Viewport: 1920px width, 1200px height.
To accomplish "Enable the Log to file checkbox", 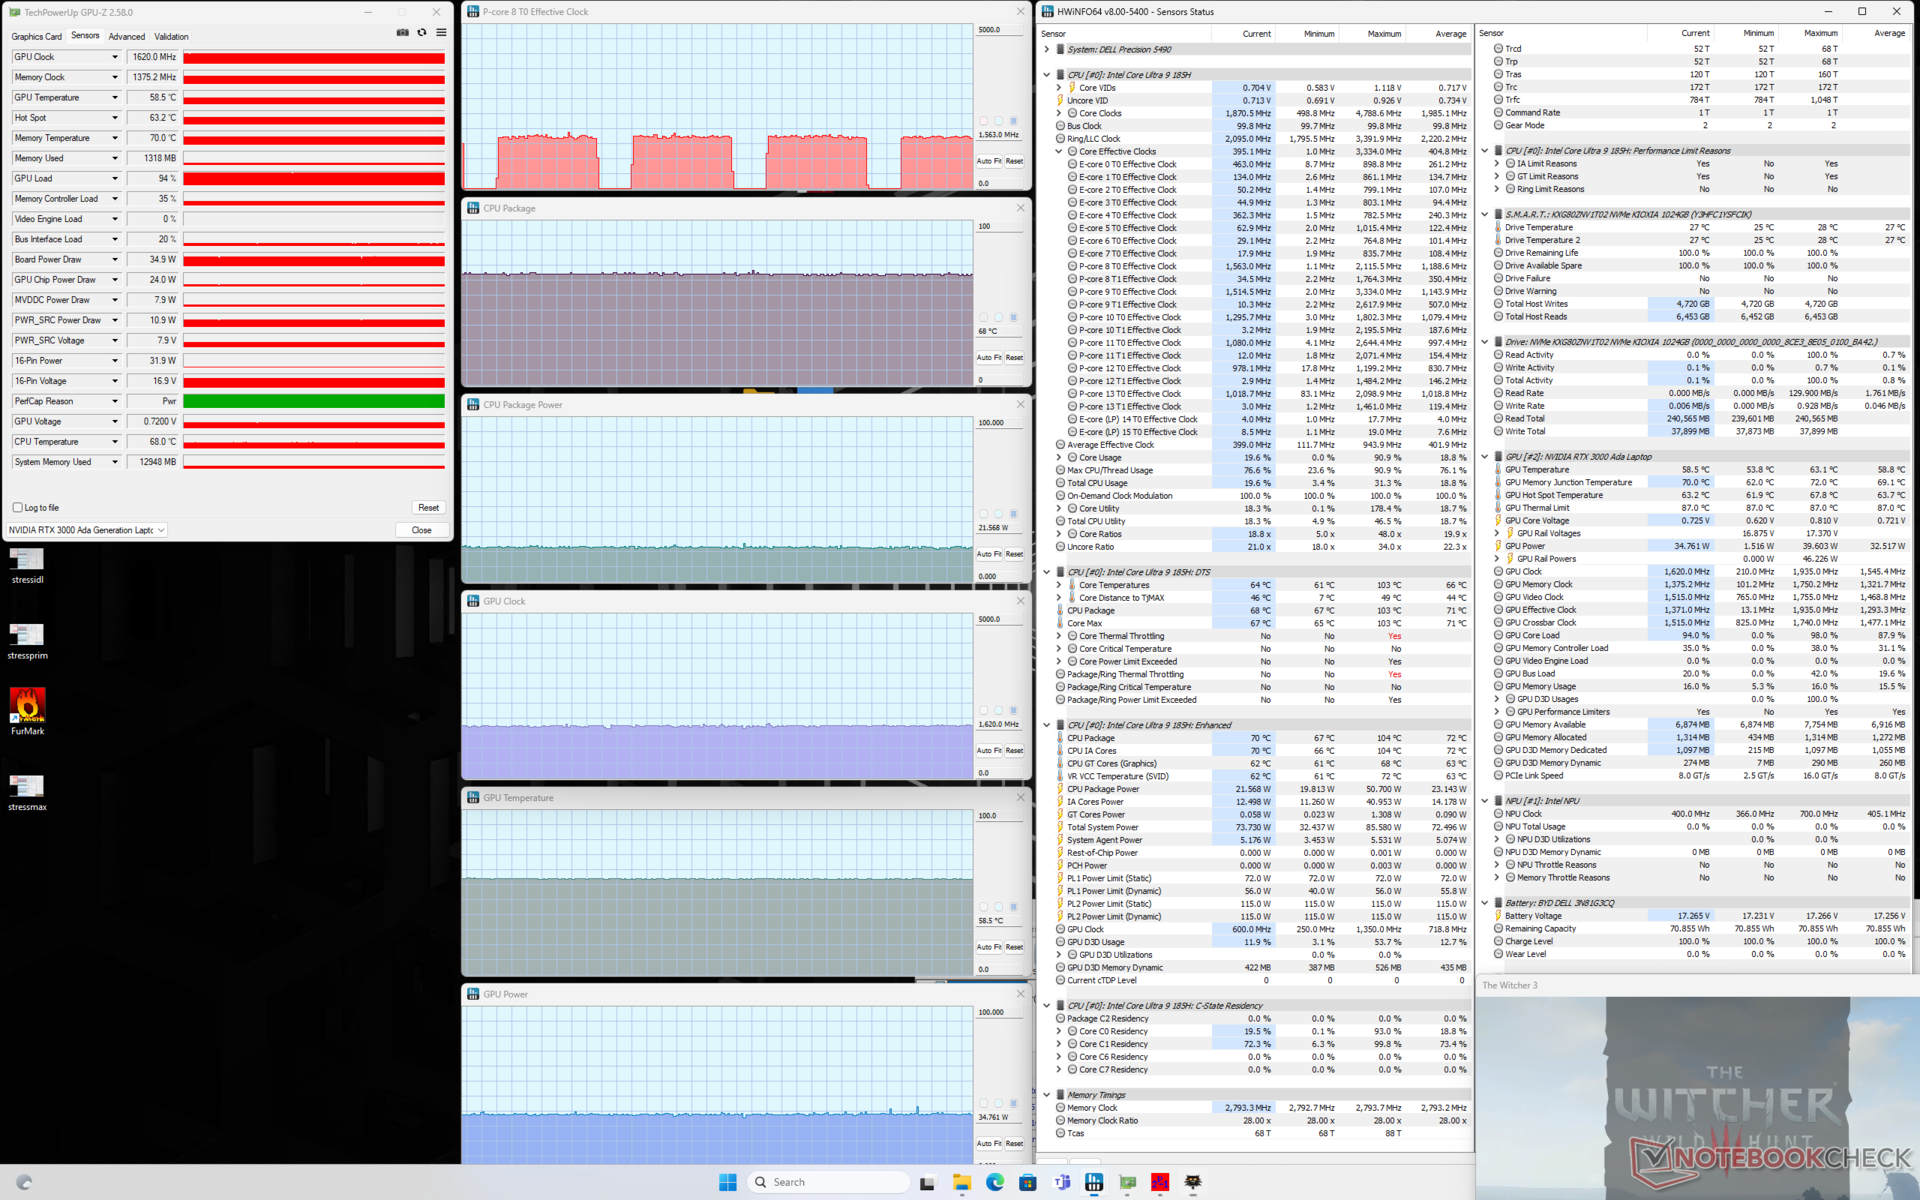I will coord(18,508).
